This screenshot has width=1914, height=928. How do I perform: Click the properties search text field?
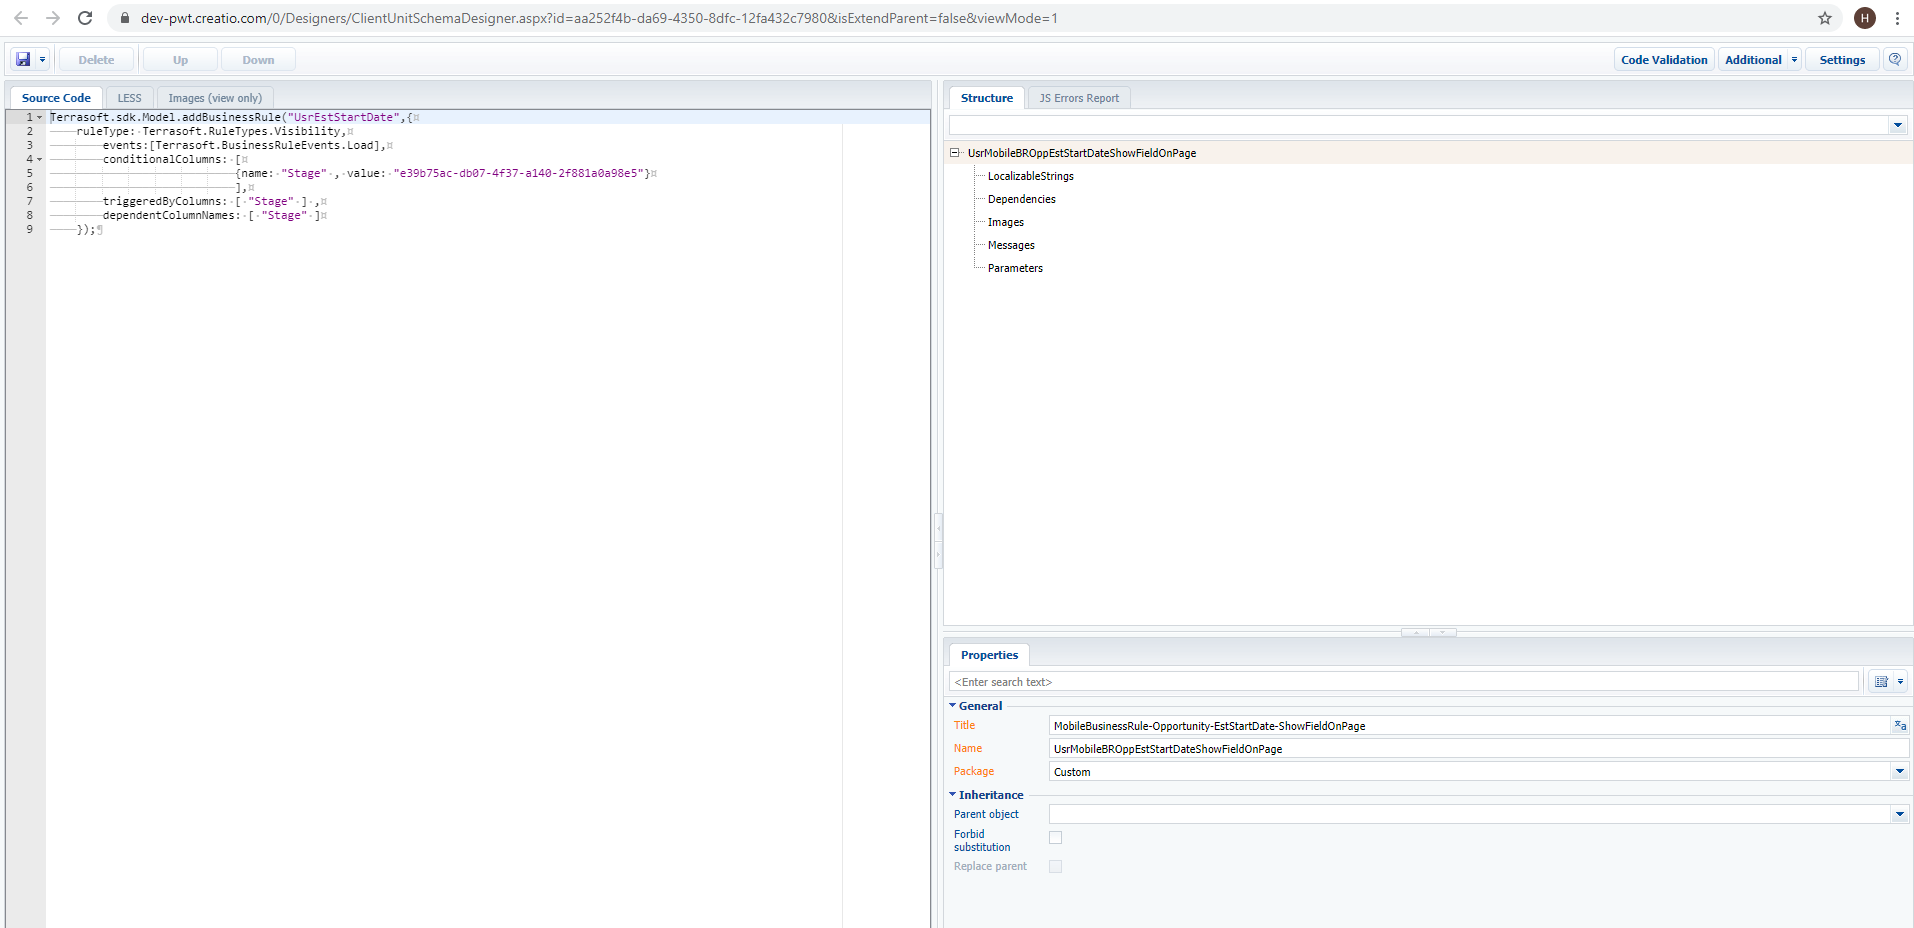click(x=1404, y=682)
